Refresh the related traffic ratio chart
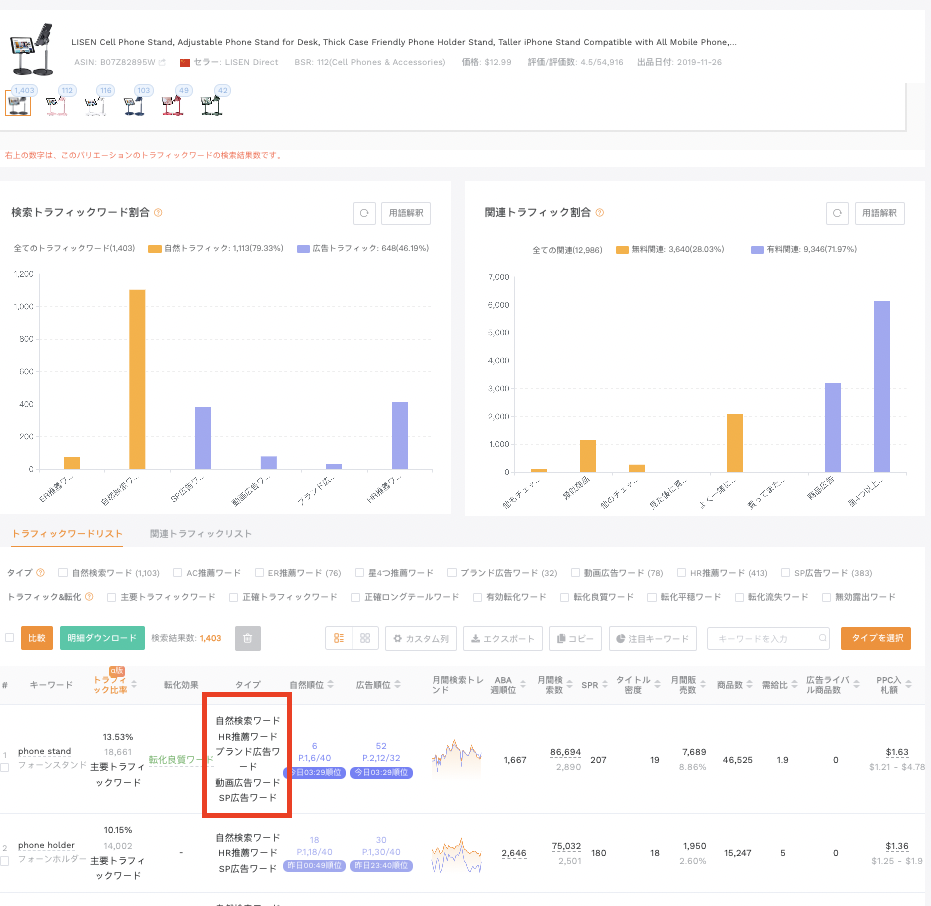 pos(837,213)
